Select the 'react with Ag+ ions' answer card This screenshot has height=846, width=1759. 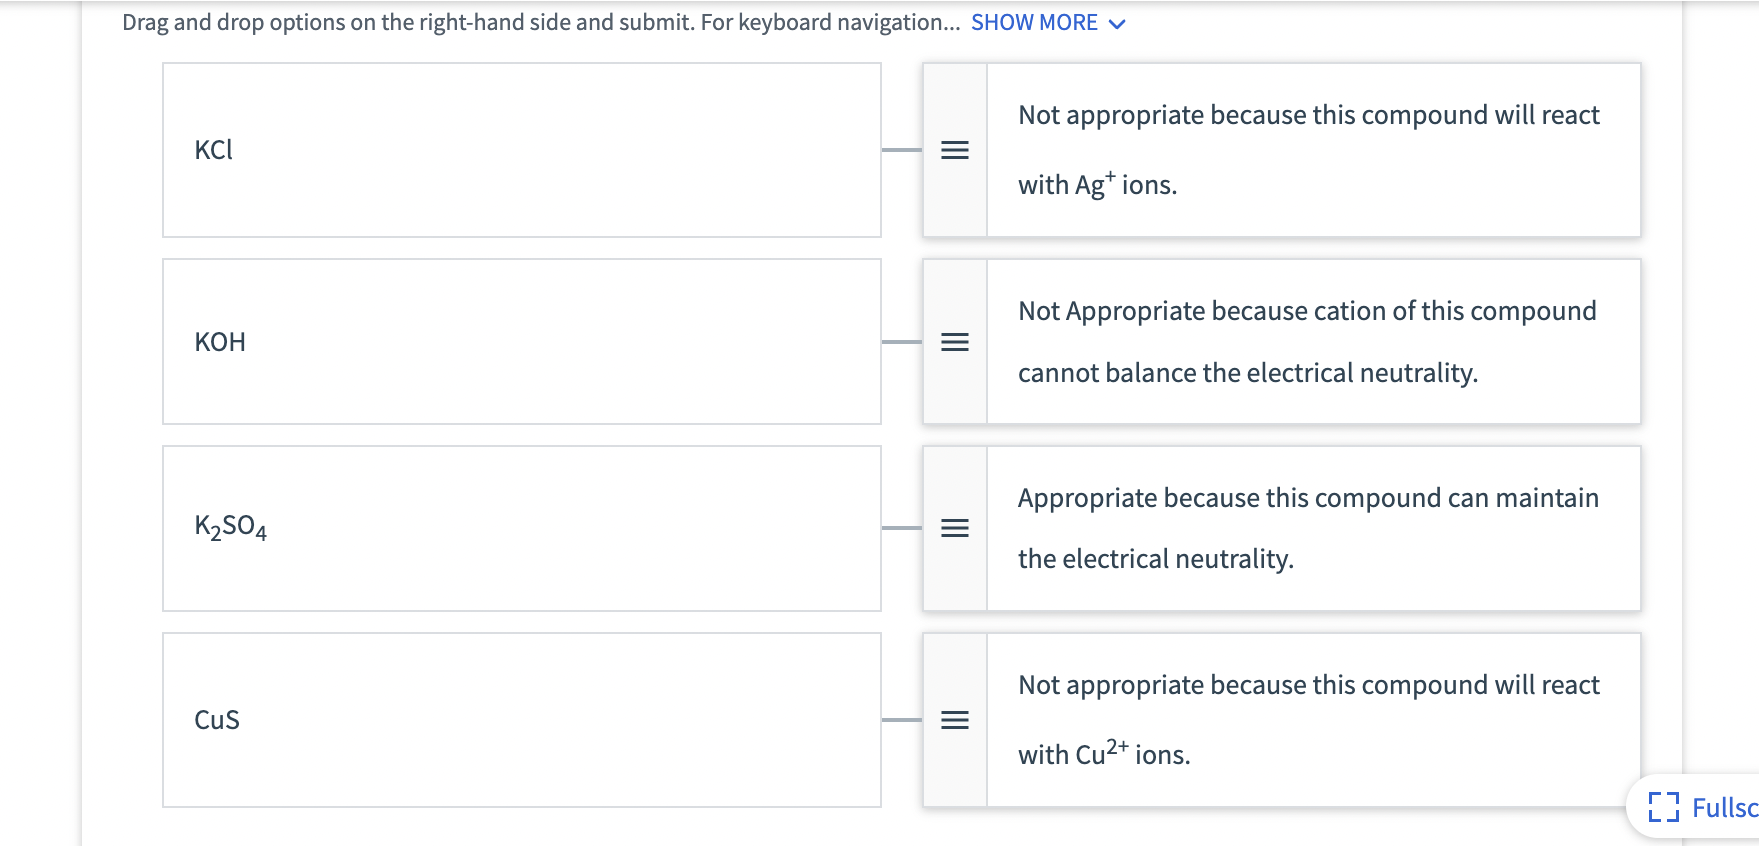click(x=1312, y=150)
